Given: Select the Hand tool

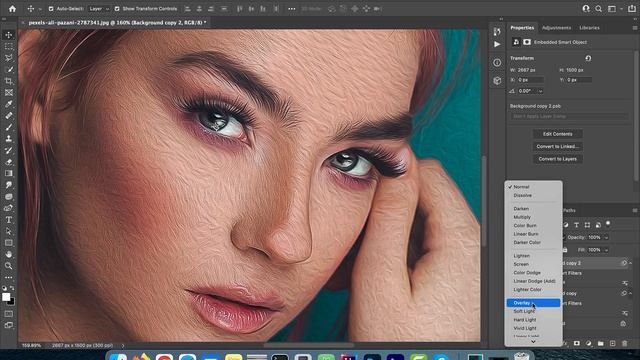Looking at the screenshot, I should tap(9, 254).
